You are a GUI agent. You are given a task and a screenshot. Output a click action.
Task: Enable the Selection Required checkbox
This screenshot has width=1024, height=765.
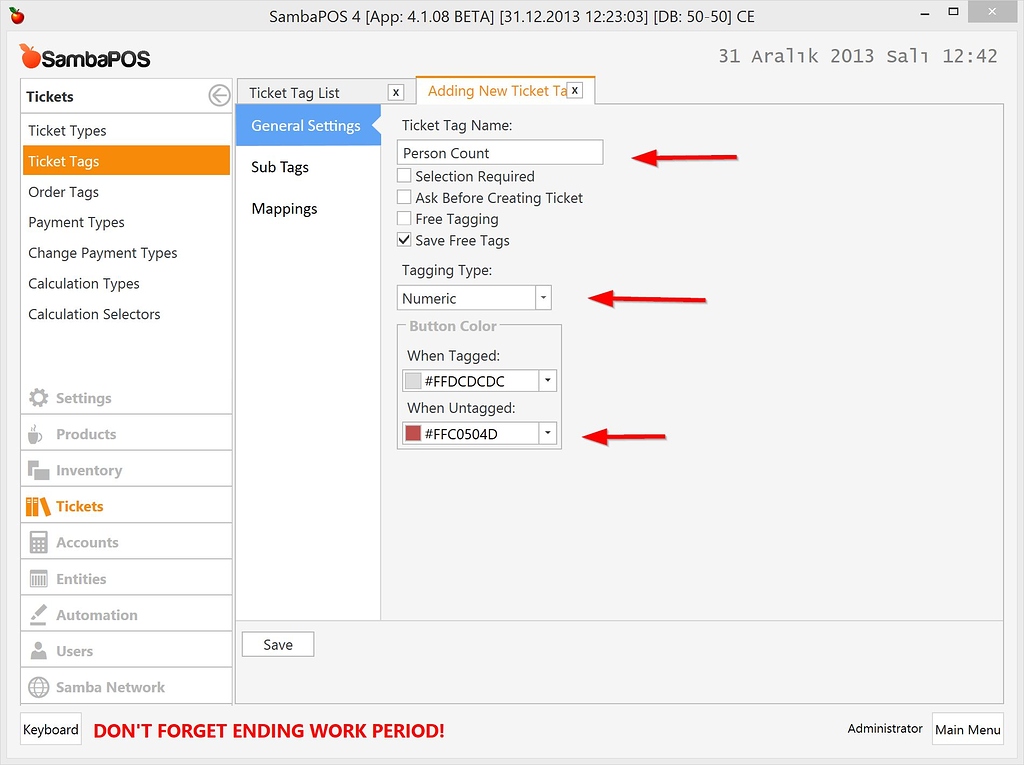pyautogui.click(x=404, y=176)
